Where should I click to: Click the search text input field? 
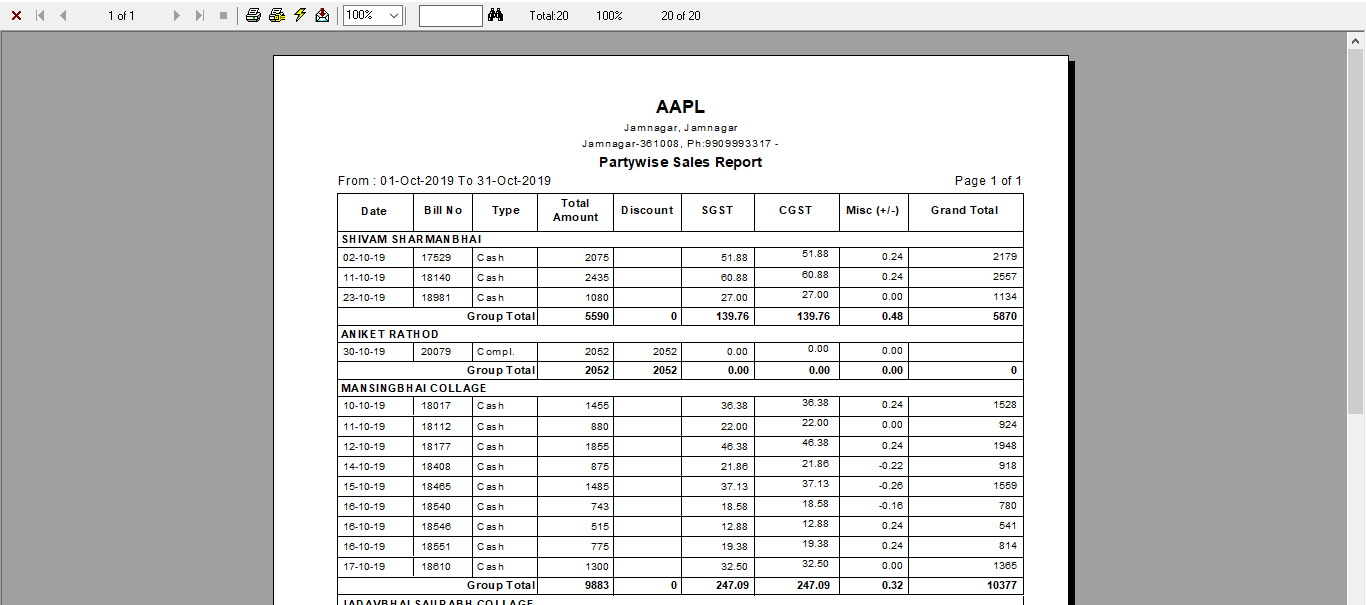(x=450, y=16)
